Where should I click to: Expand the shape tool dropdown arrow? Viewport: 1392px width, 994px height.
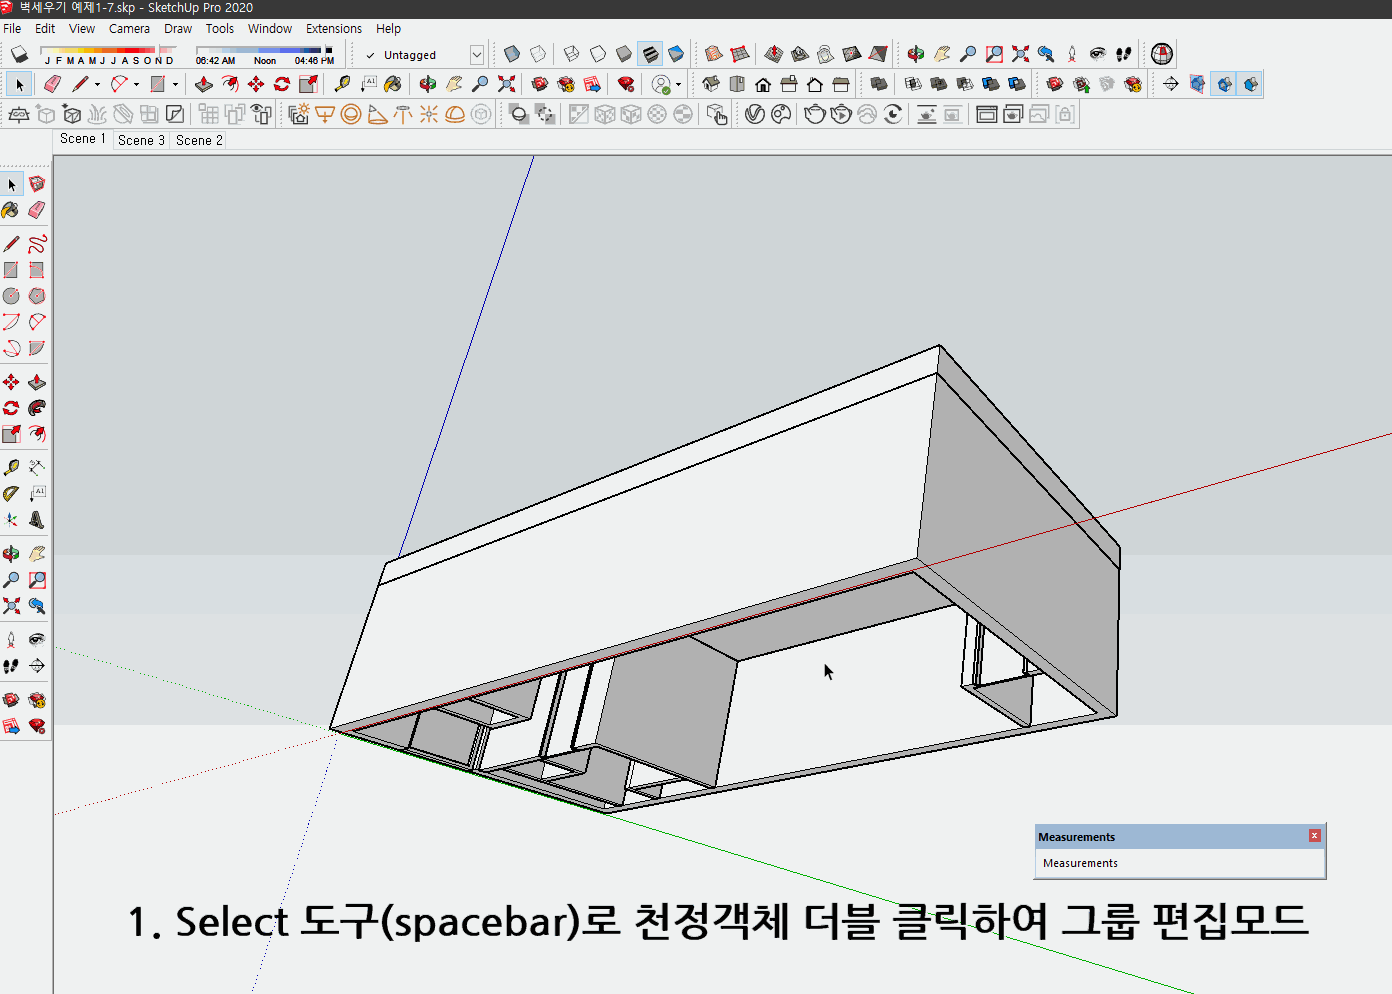coord(175,85)
